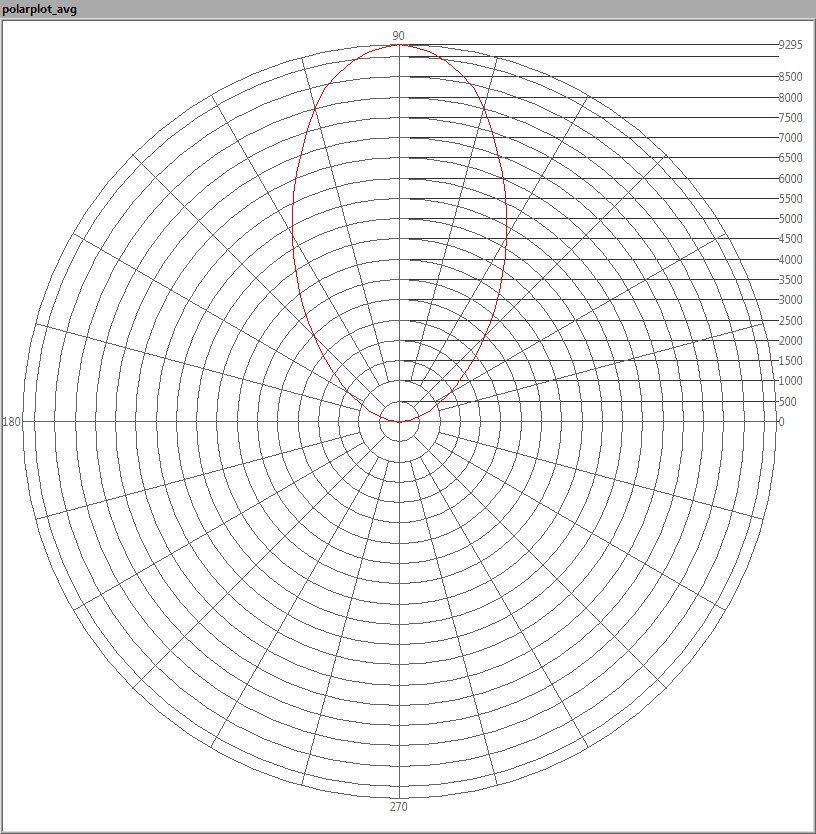Click the red curve's peak at 90 degrees
Screen dimensions: 816x834
coord(399,45)
